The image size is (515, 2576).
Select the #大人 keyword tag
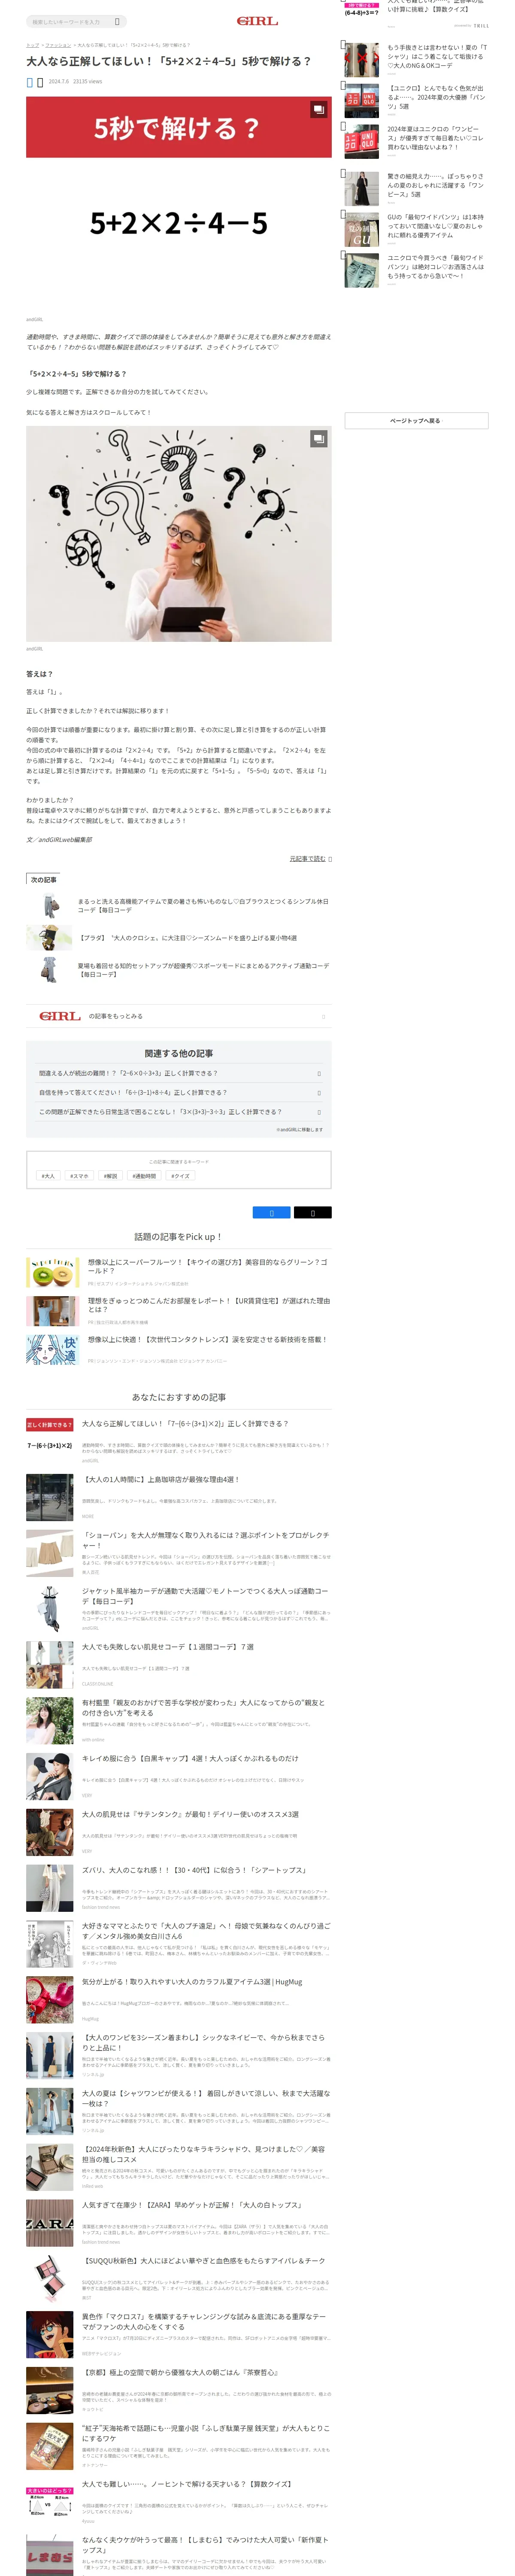[x=48, y=1176]
